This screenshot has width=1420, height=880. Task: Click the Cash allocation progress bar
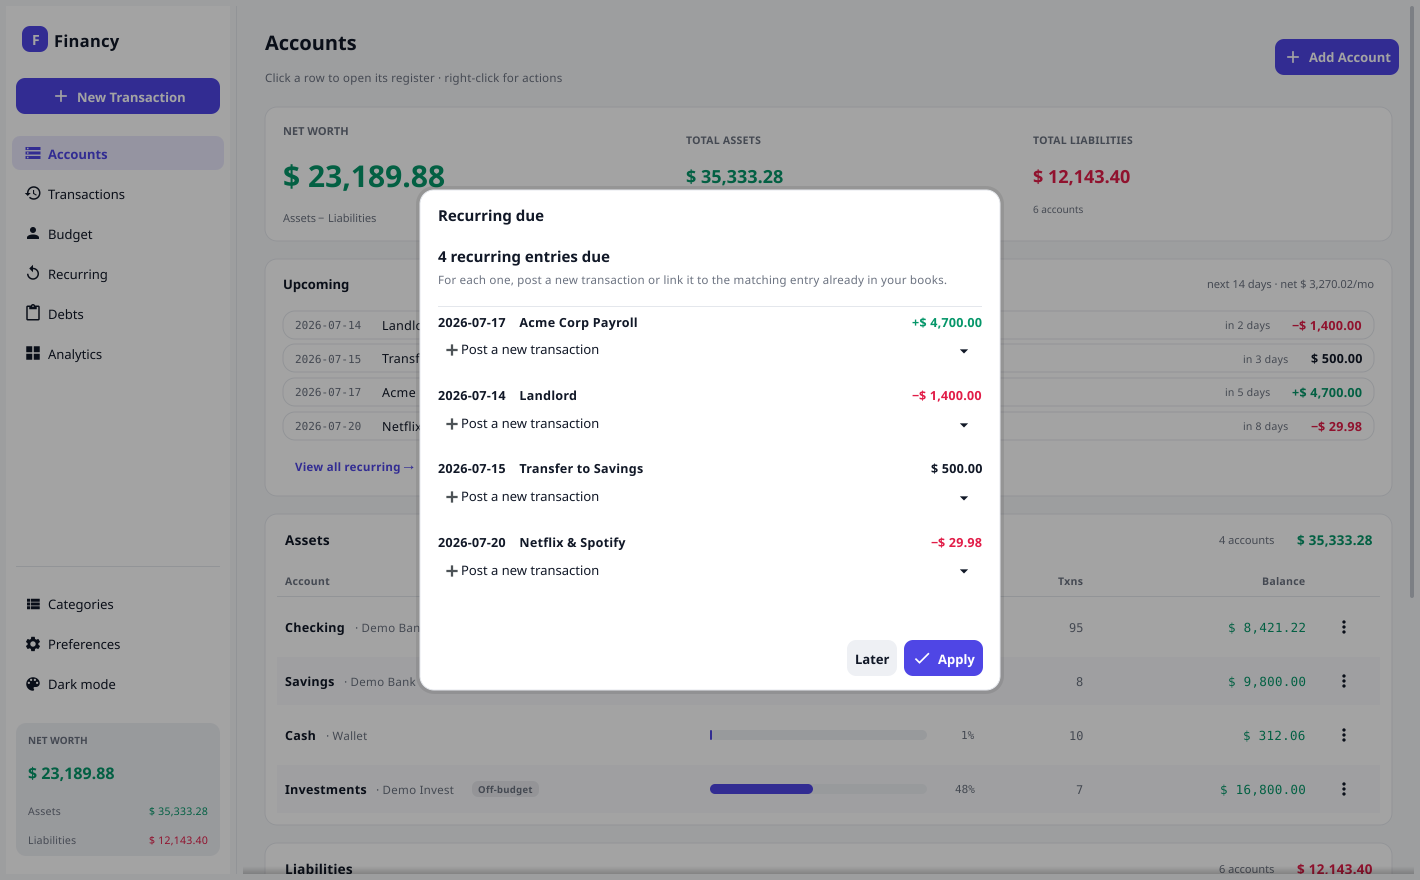click(818, 735)
